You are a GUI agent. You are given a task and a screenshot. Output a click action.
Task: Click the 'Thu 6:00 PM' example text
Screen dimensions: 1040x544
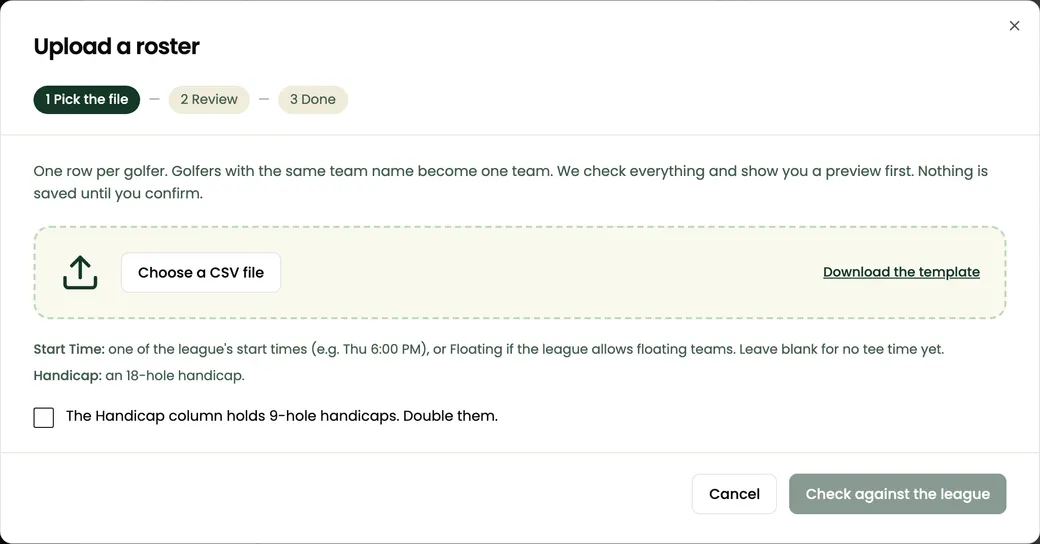(x=385, y=349)
